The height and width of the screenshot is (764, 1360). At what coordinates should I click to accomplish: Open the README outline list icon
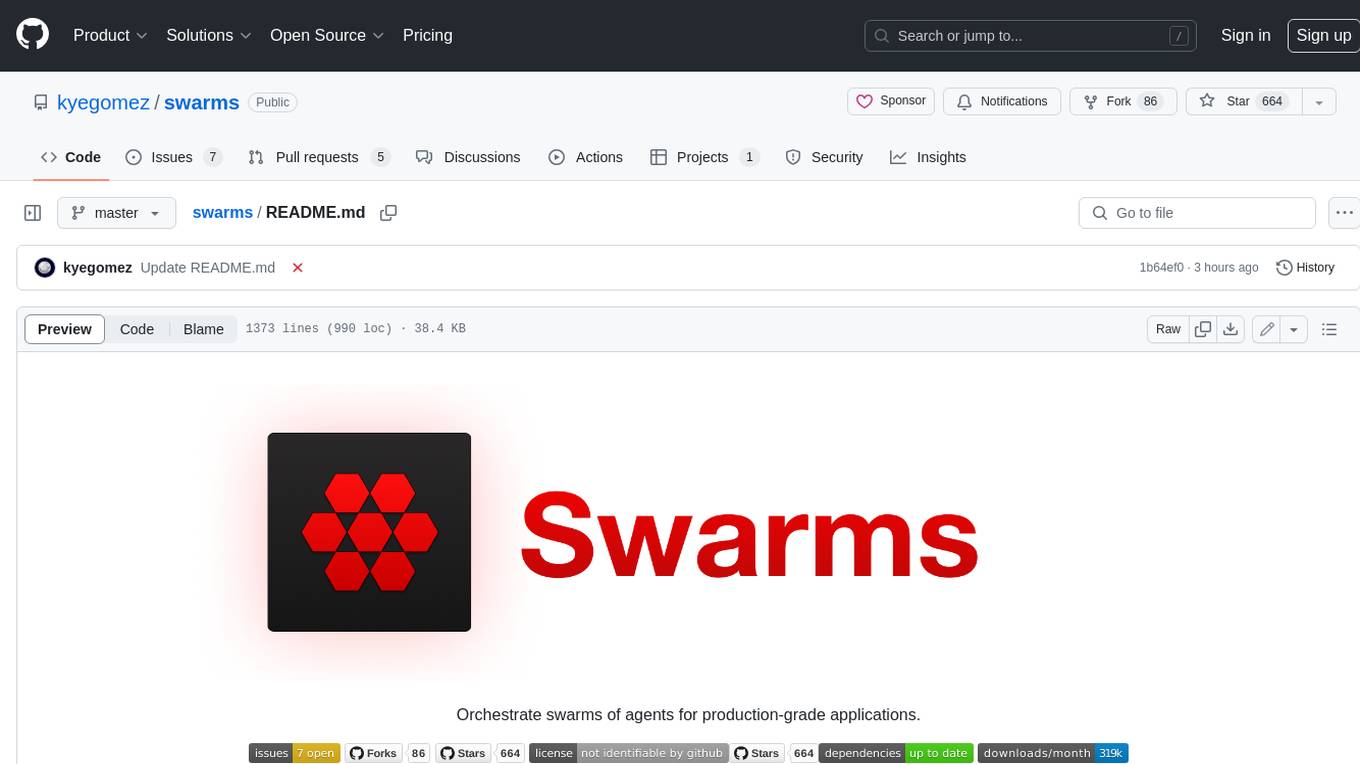click(1329, 329)
